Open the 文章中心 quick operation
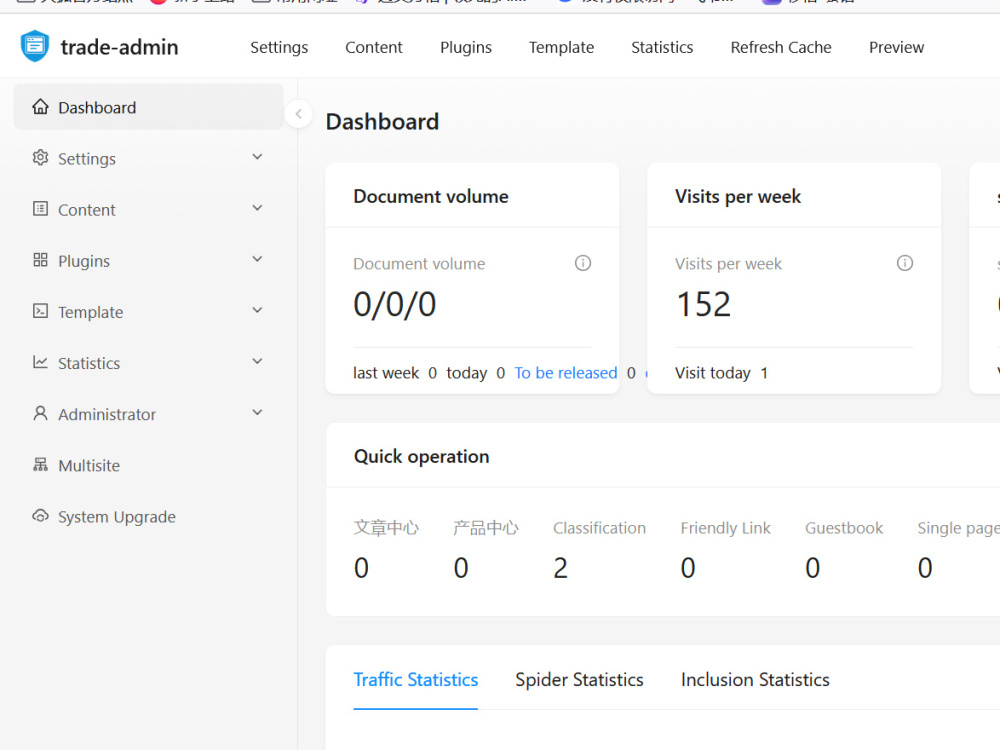 point(386,548)
